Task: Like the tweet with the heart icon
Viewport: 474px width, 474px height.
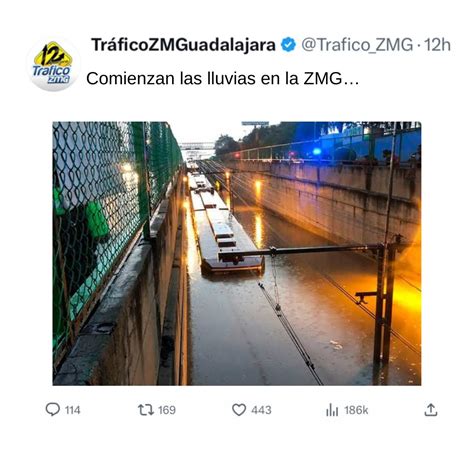Action: (239, 410)
